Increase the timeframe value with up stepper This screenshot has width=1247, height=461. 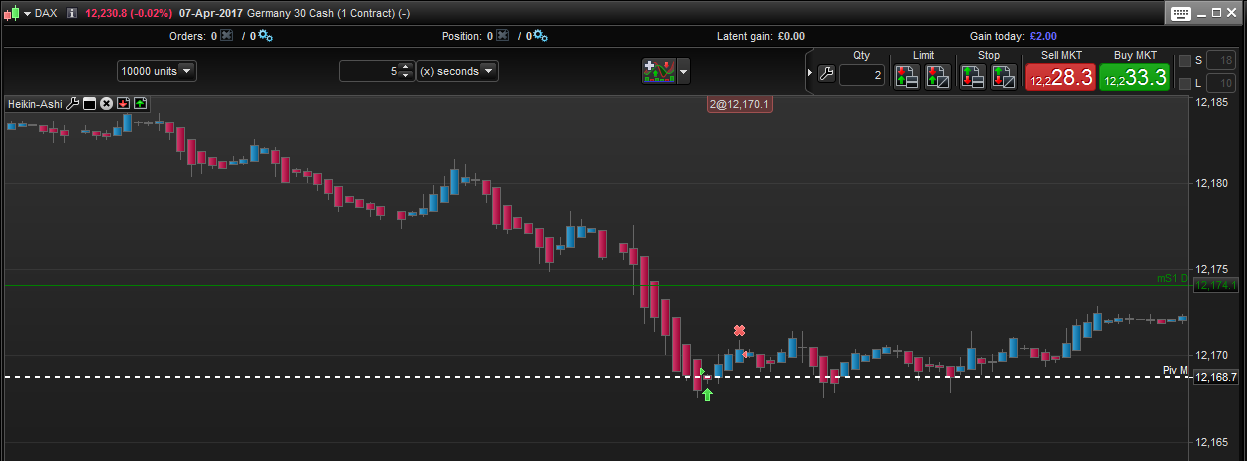(406, 66)
